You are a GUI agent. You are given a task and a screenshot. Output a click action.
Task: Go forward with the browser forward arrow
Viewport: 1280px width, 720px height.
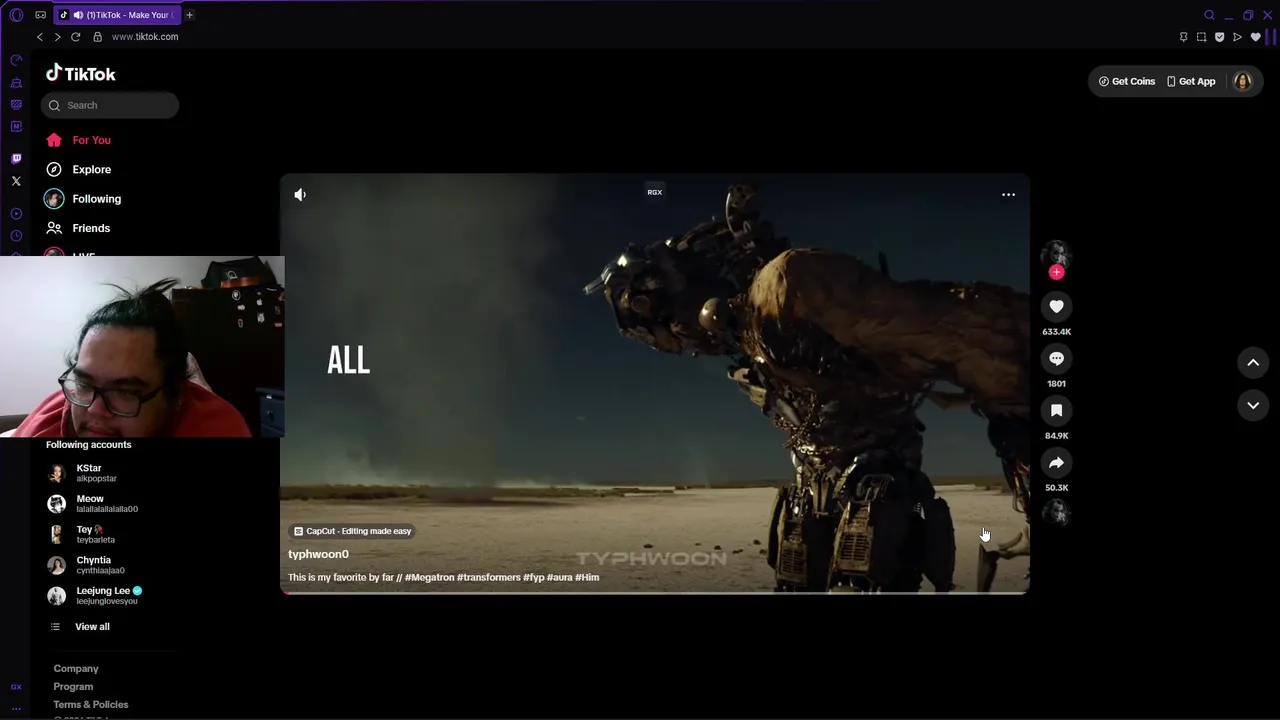click(57, 37)
